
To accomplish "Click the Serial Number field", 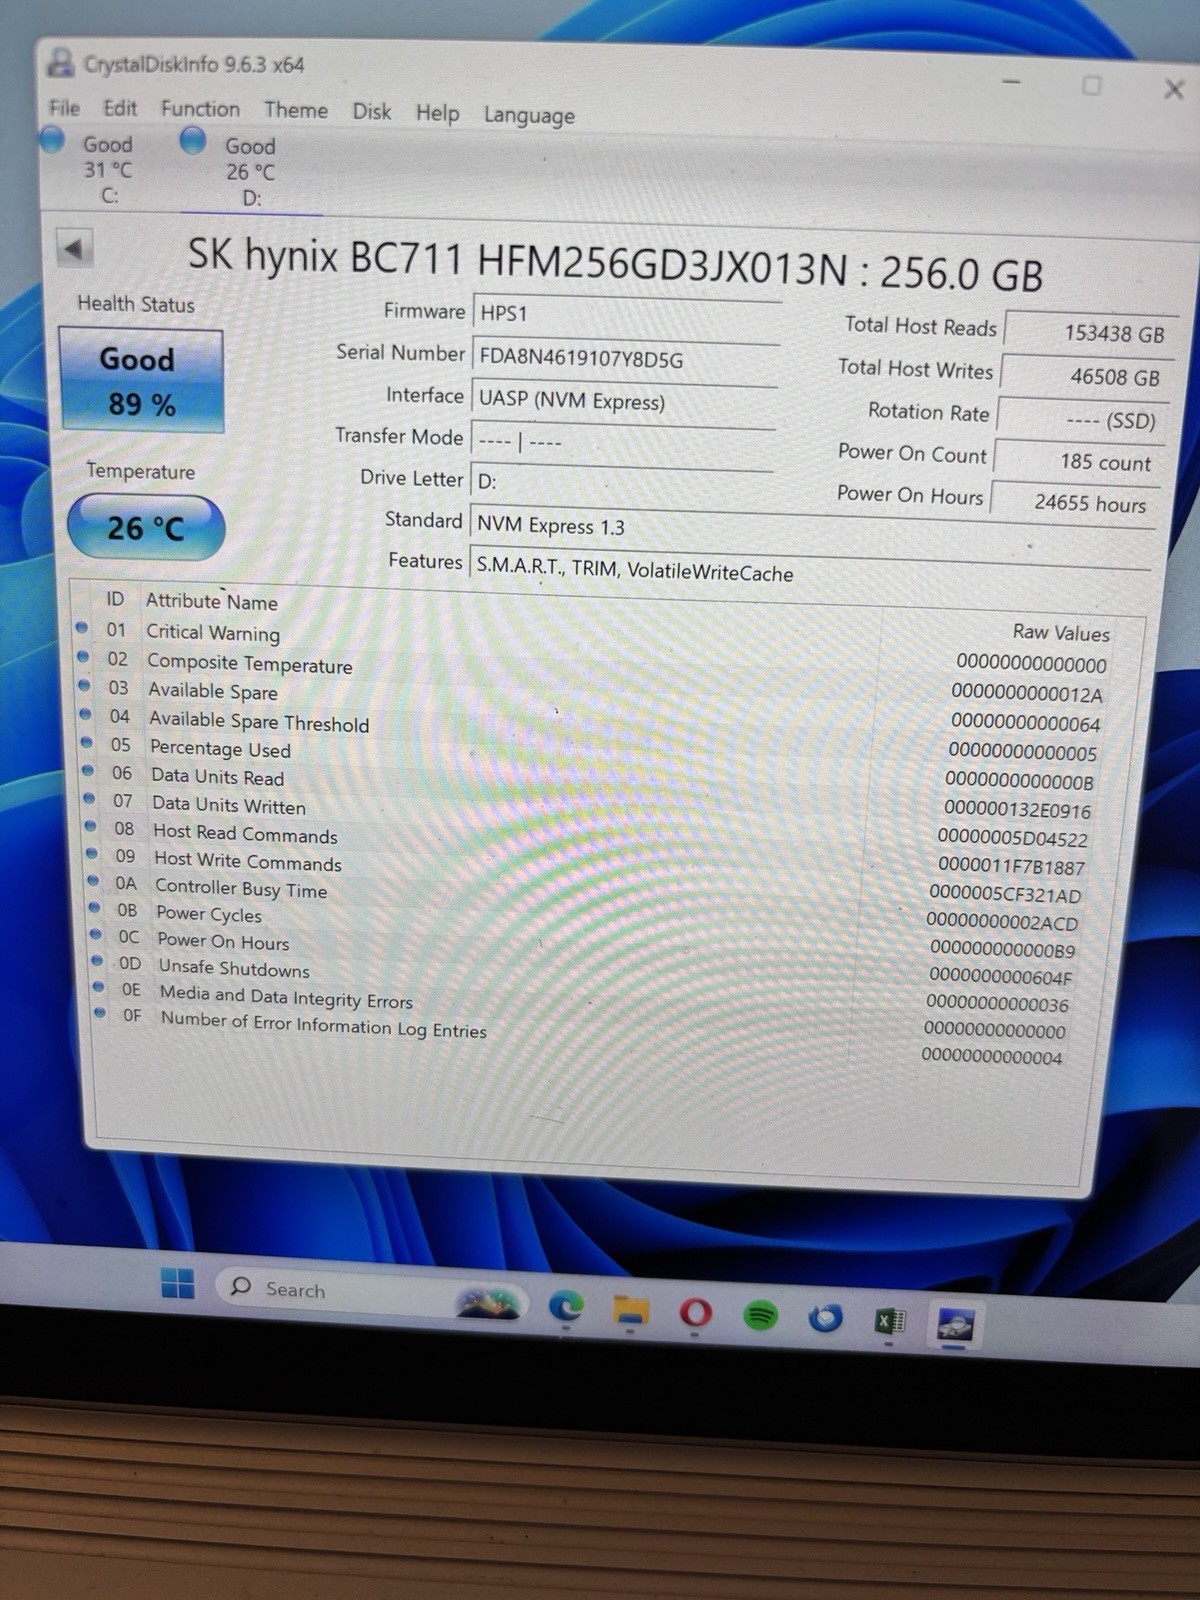I will [x=626, y=359].
